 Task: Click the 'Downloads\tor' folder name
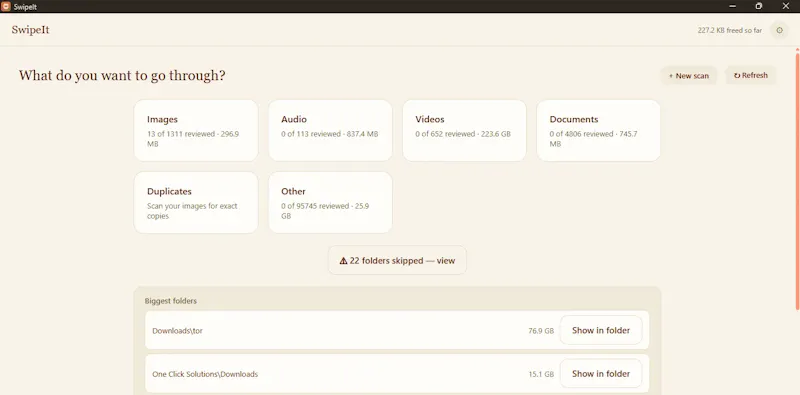point(178,331)
